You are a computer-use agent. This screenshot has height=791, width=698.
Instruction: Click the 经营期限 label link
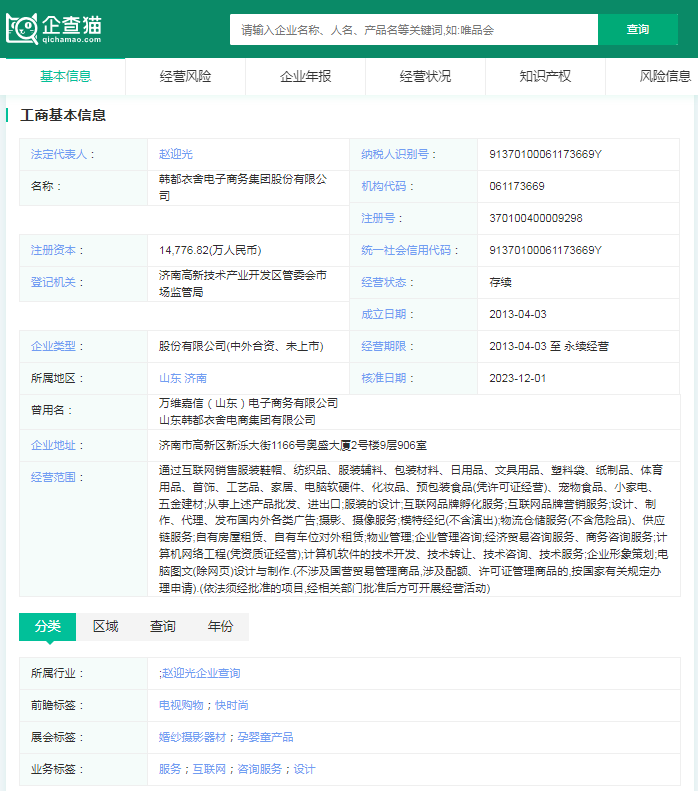click(384, 346)
